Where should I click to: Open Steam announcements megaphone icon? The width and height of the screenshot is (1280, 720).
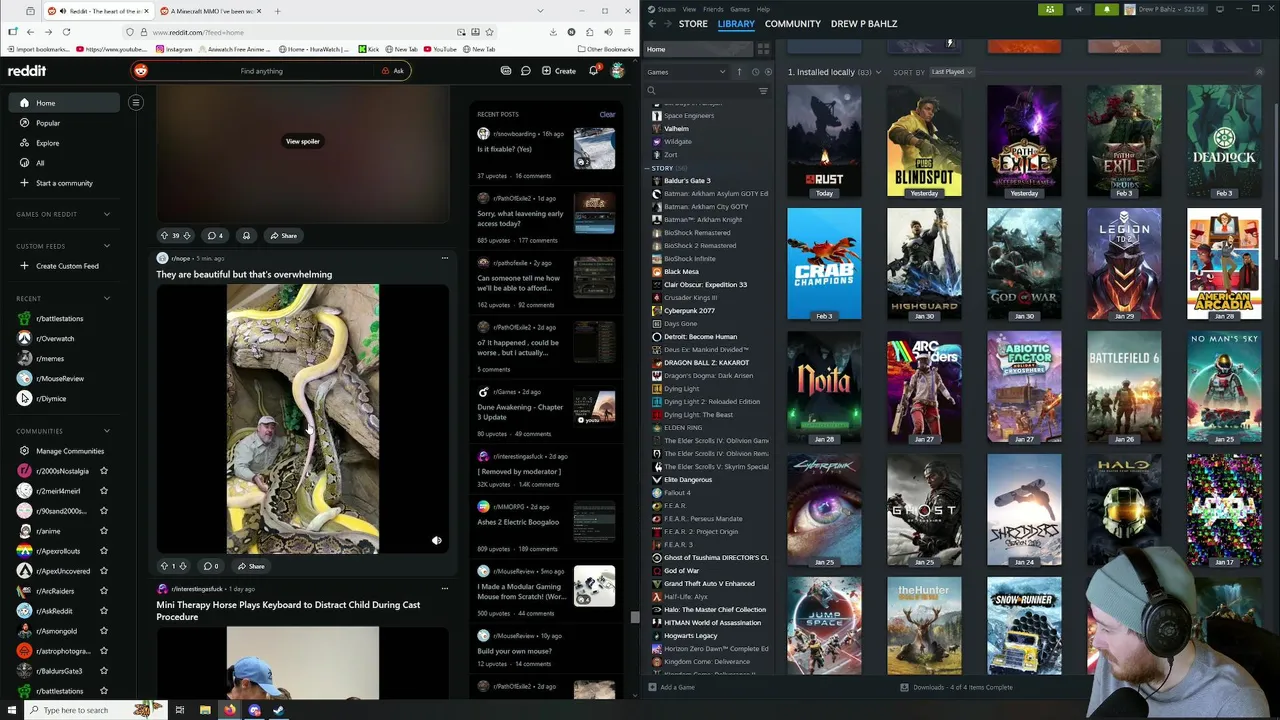1079,9
